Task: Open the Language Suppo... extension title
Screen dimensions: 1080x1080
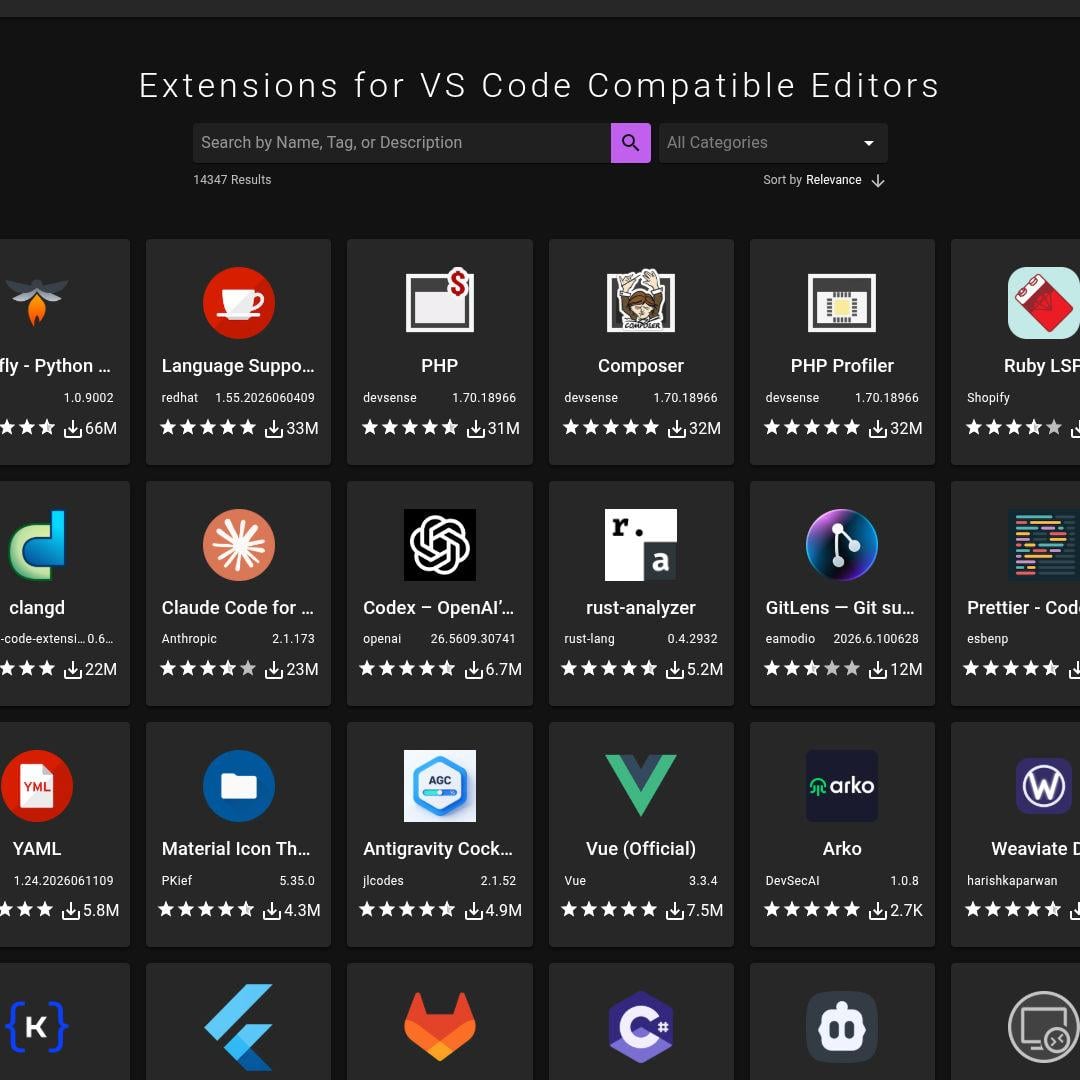Action: pyautogui.click(x=238, y=366)
